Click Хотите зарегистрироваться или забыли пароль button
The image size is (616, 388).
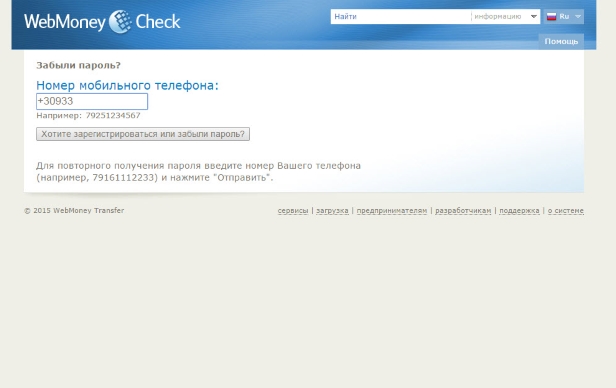143,134
